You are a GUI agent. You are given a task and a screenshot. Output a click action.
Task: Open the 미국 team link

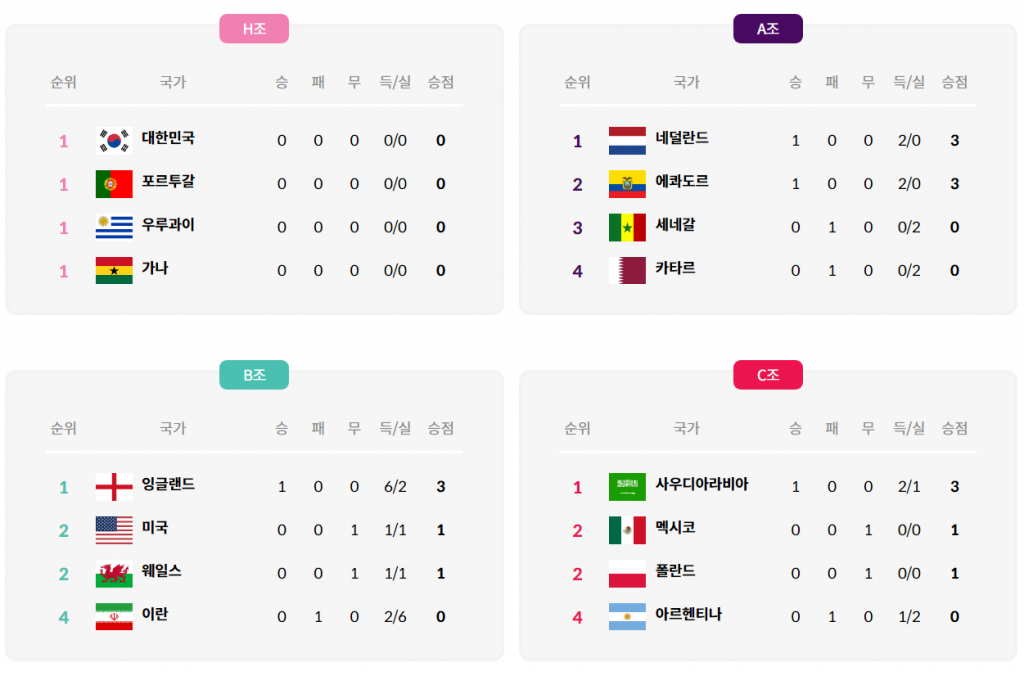155,528
